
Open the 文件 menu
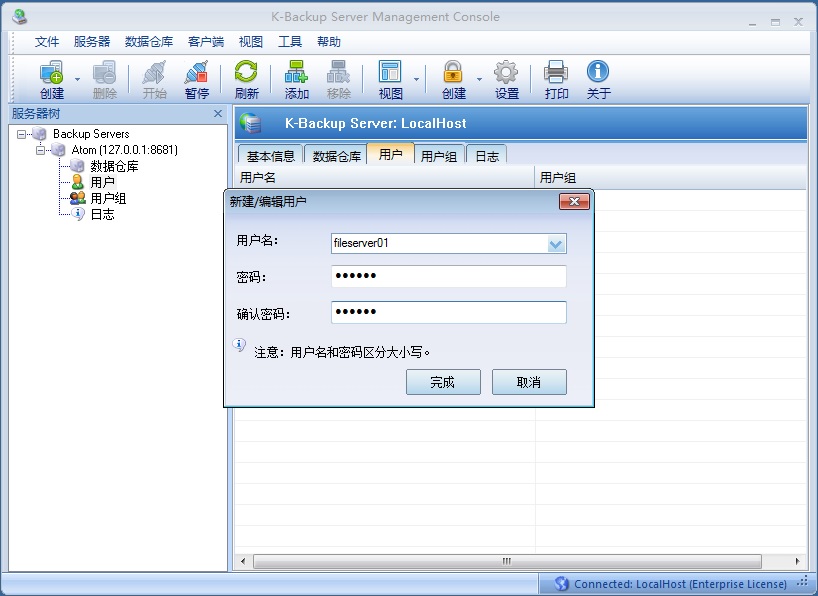[x=47, y=42]
